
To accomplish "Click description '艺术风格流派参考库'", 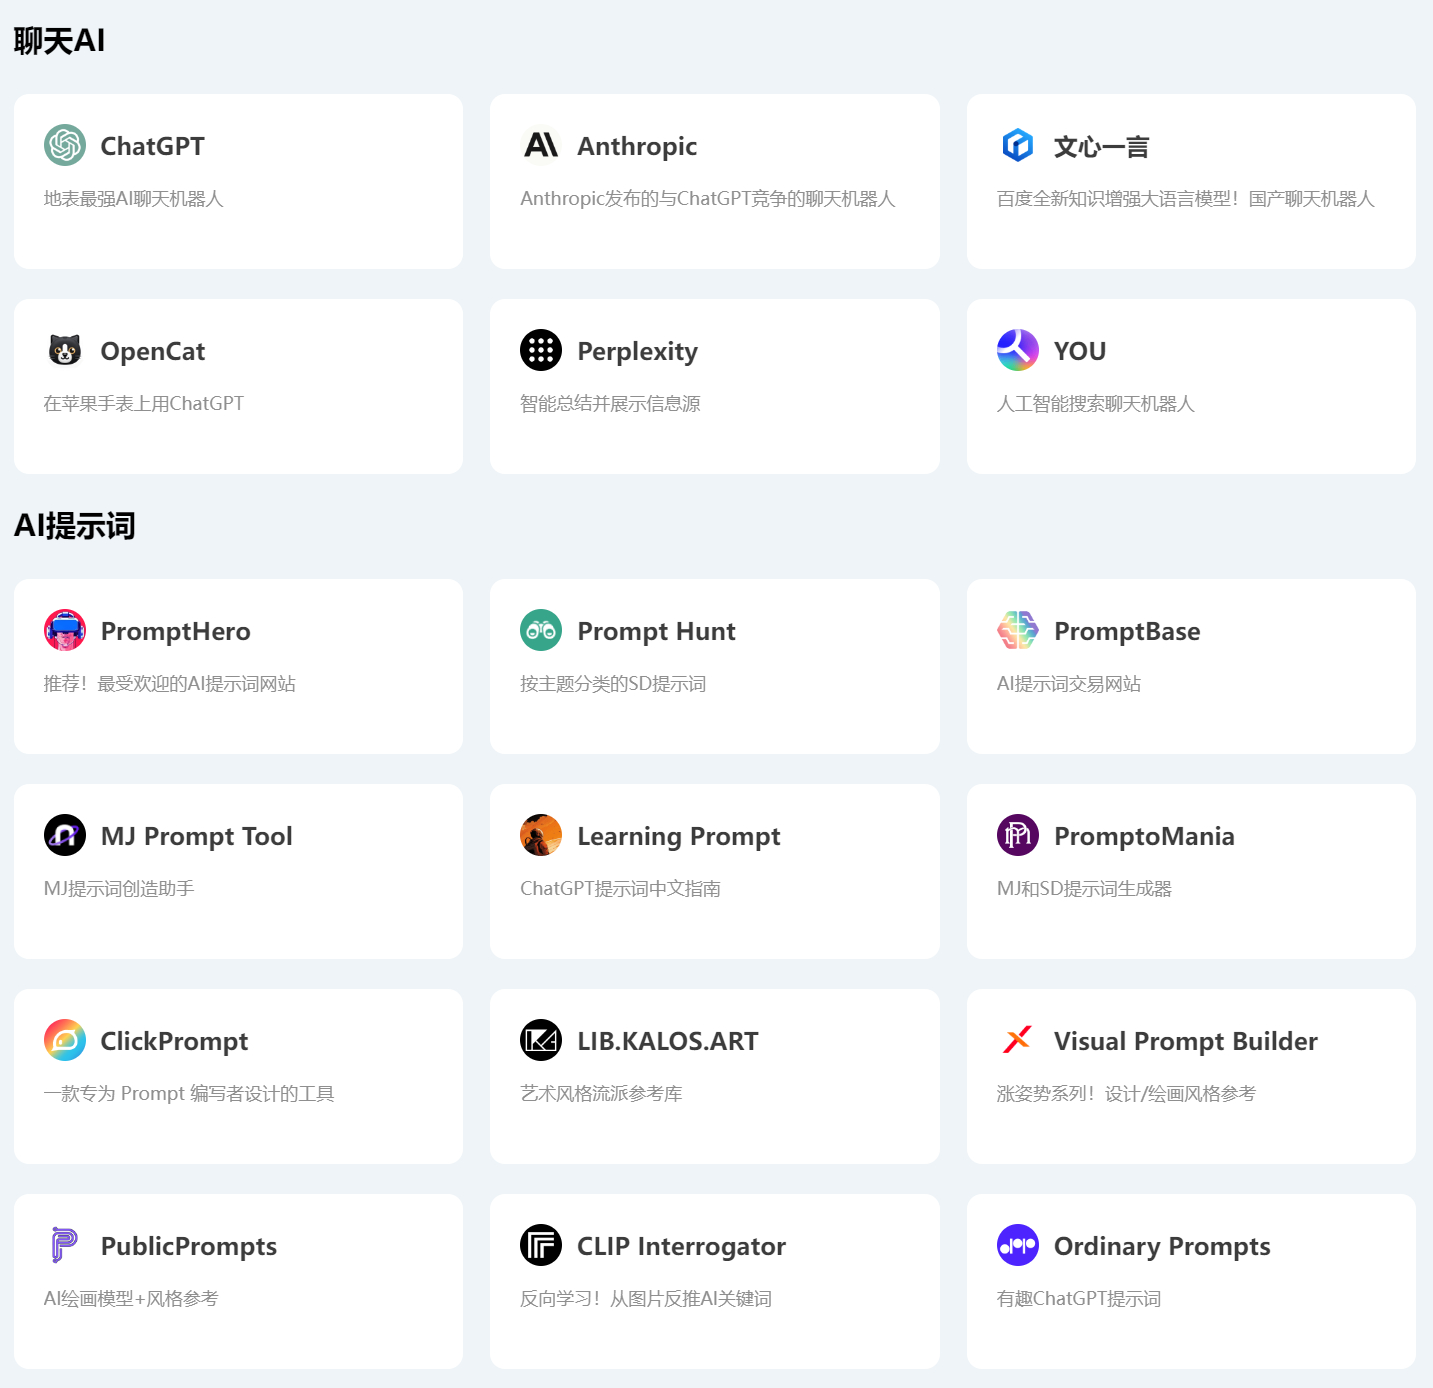I will point(601,1094).
